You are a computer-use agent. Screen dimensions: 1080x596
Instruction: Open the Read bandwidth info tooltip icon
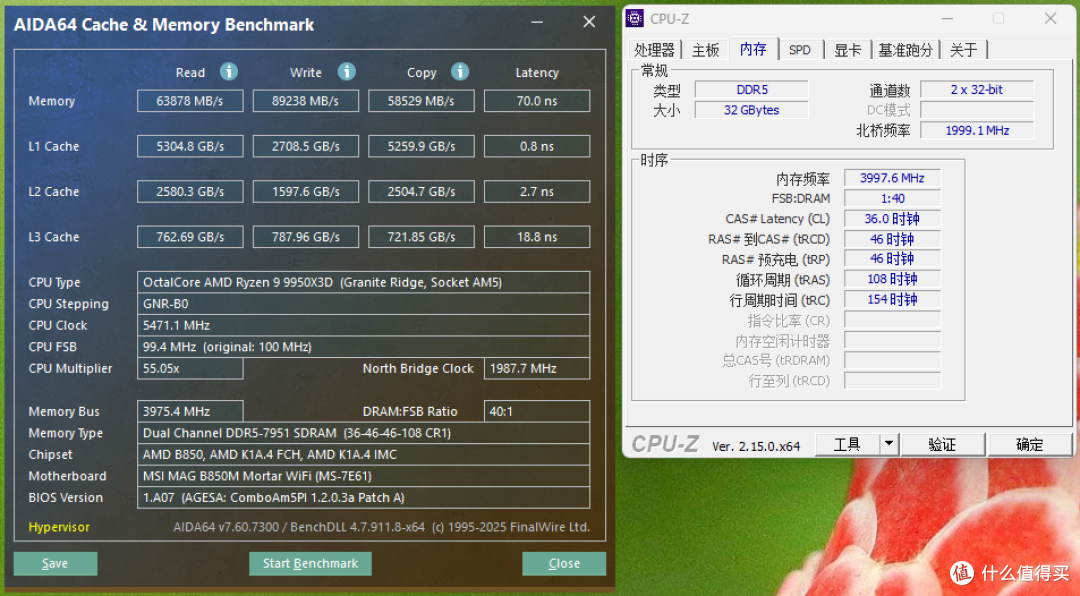coord(228,72)
